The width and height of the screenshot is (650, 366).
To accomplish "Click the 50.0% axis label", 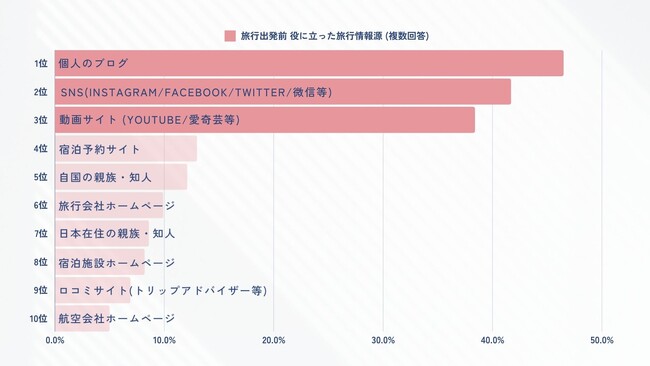I will click(x=601, y=340).
